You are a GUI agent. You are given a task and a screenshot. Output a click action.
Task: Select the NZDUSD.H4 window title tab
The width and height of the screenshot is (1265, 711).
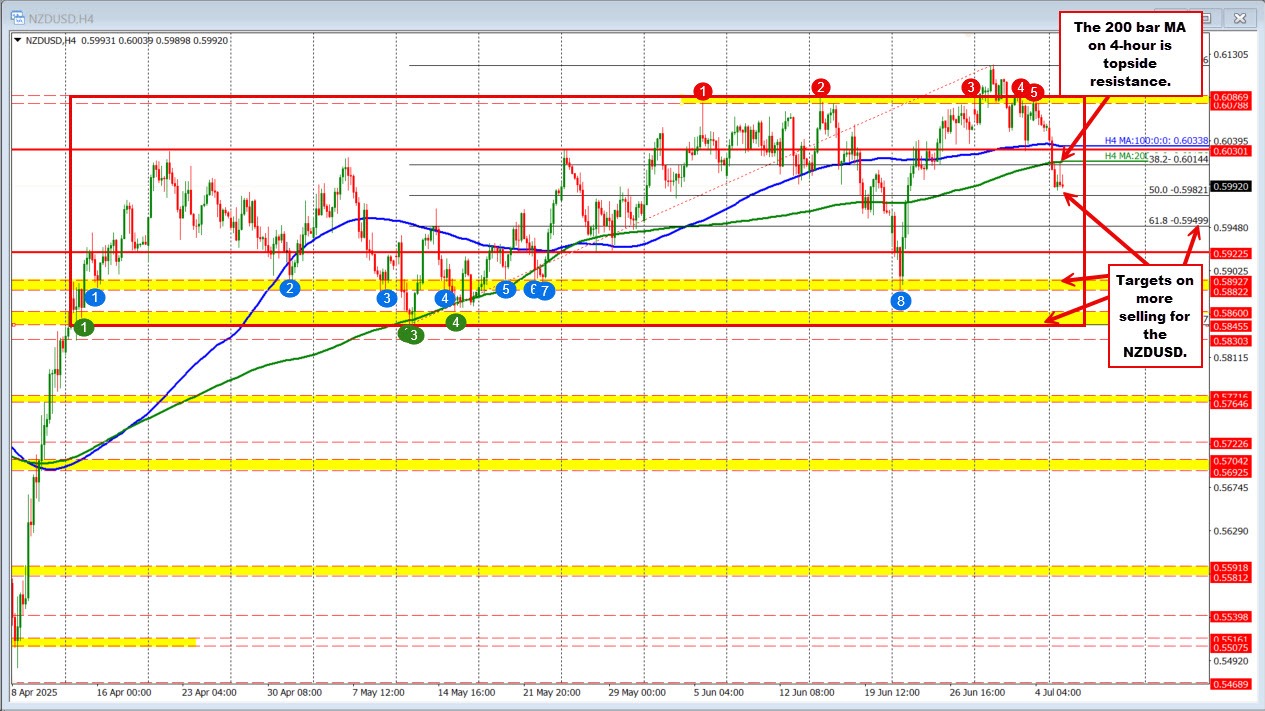(x=60, y=17)
